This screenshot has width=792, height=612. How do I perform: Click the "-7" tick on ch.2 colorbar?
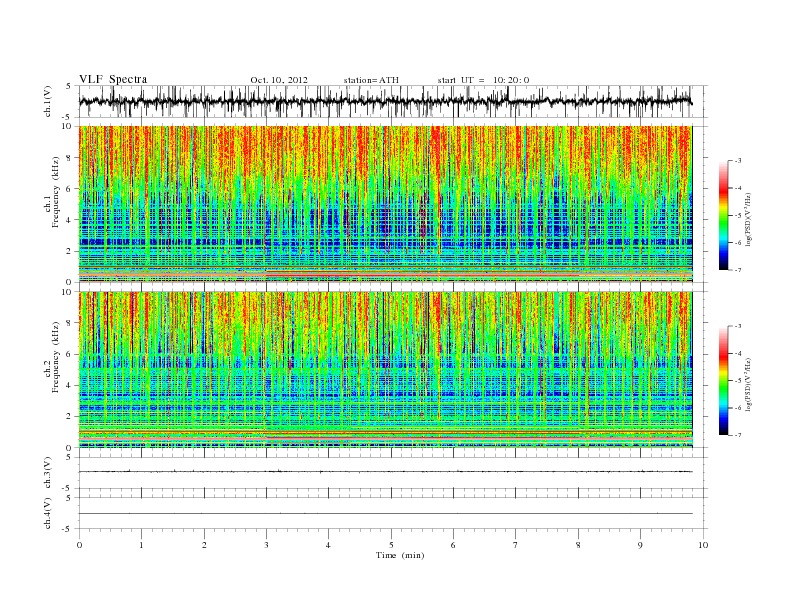coord(737,435)
